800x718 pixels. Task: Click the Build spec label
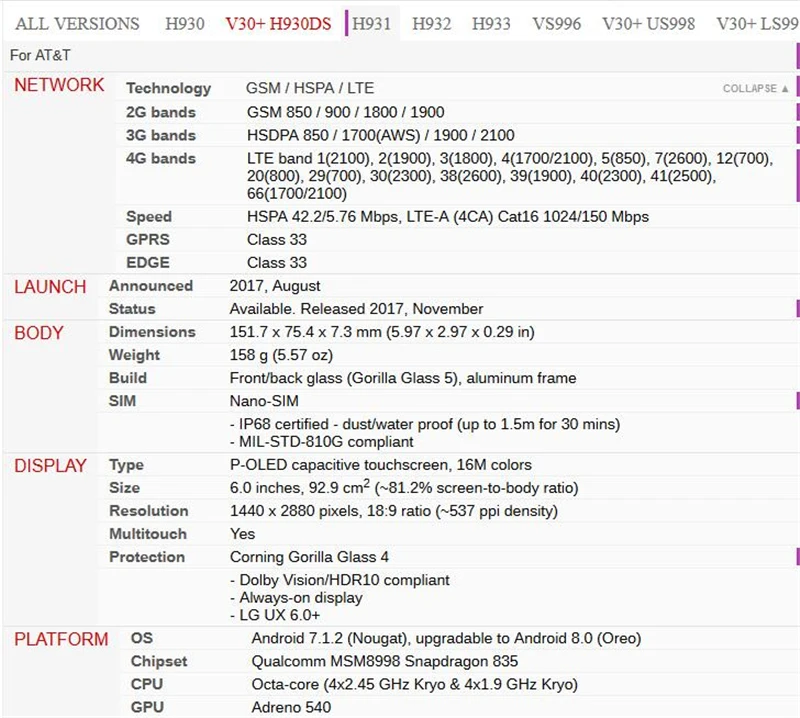pyautogui.click(x=128, y=378)
